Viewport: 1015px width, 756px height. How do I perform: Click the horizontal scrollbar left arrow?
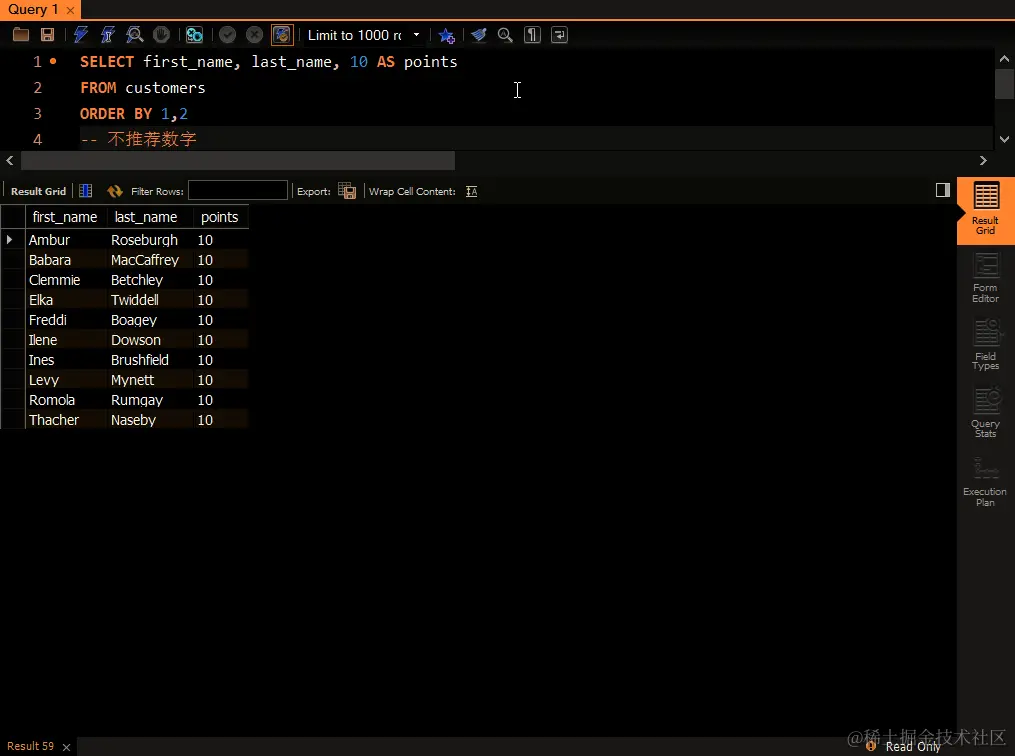[x=10, y=161]
